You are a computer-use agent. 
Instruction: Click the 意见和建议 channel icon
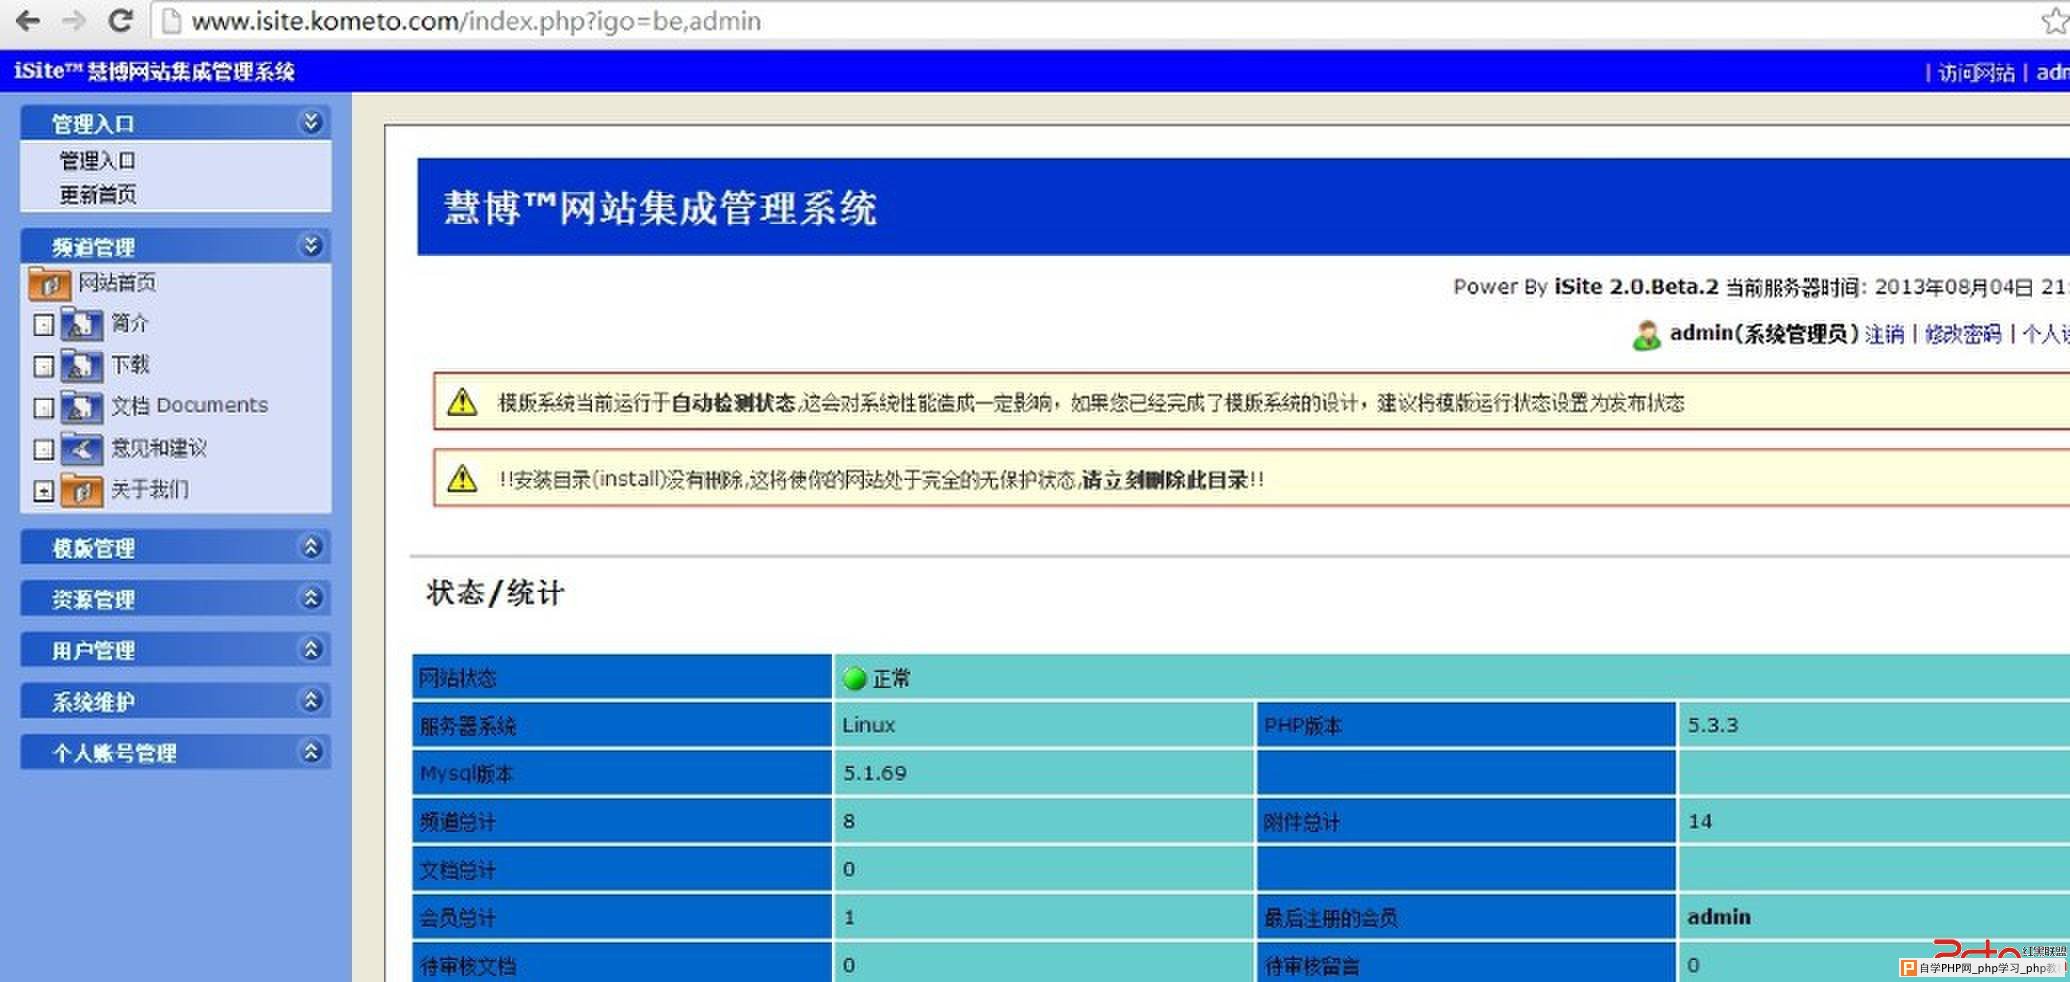pos(81,449)
